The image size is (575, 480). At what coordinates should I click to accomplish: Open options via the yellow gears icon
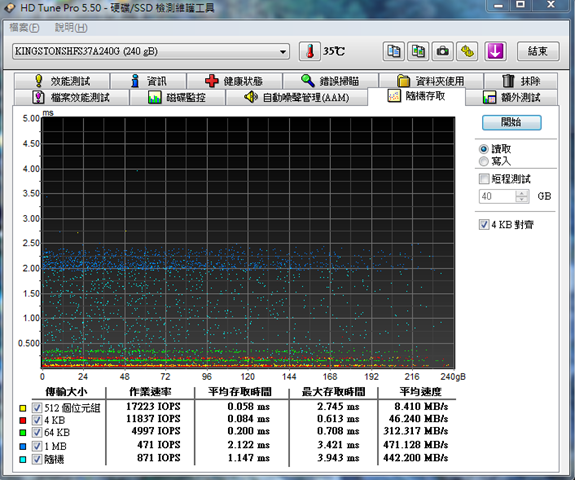(467, 51)
